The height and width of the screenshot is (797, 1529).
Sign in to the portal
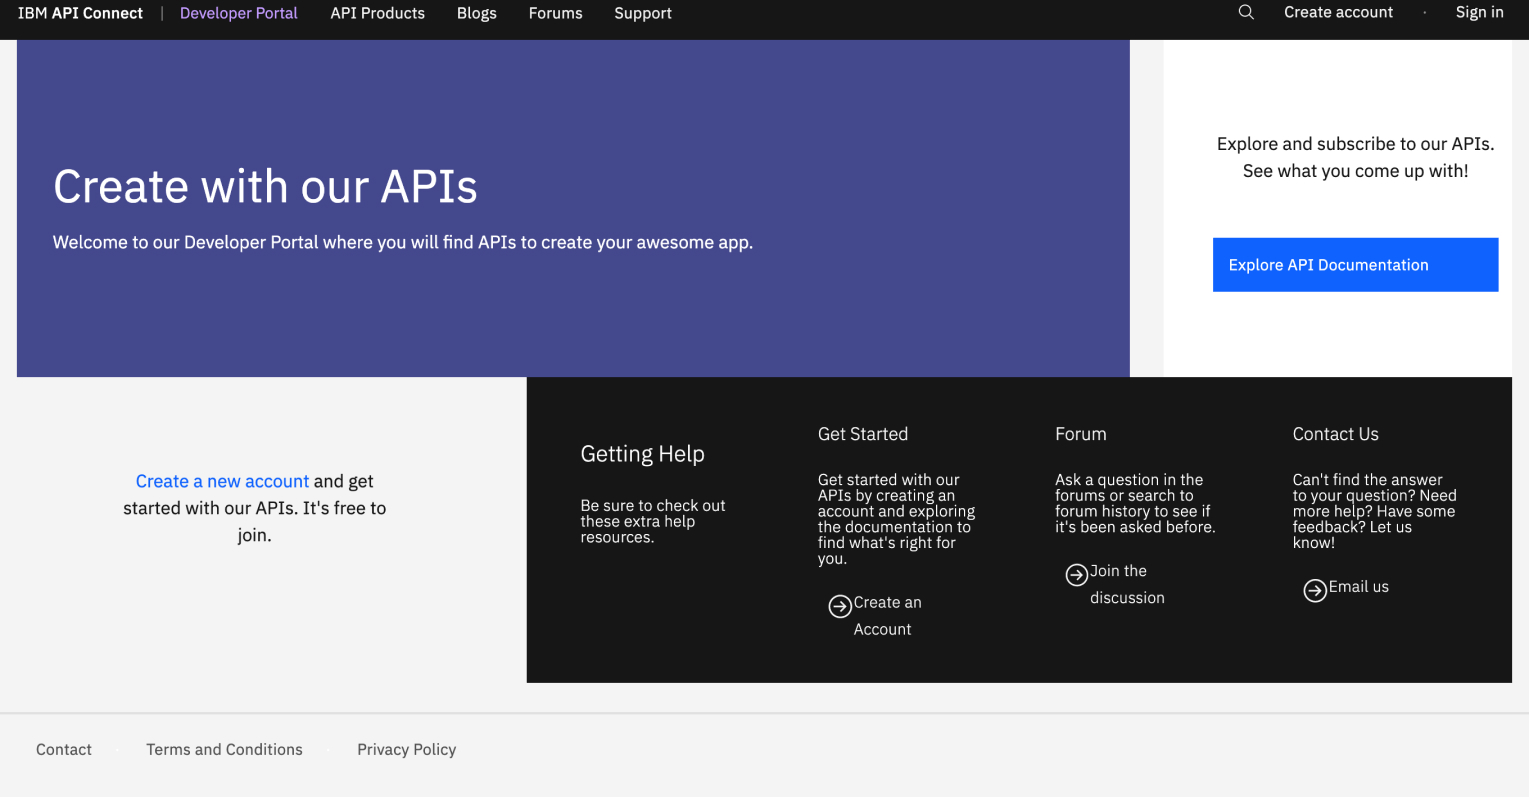tap(1479, 12)
